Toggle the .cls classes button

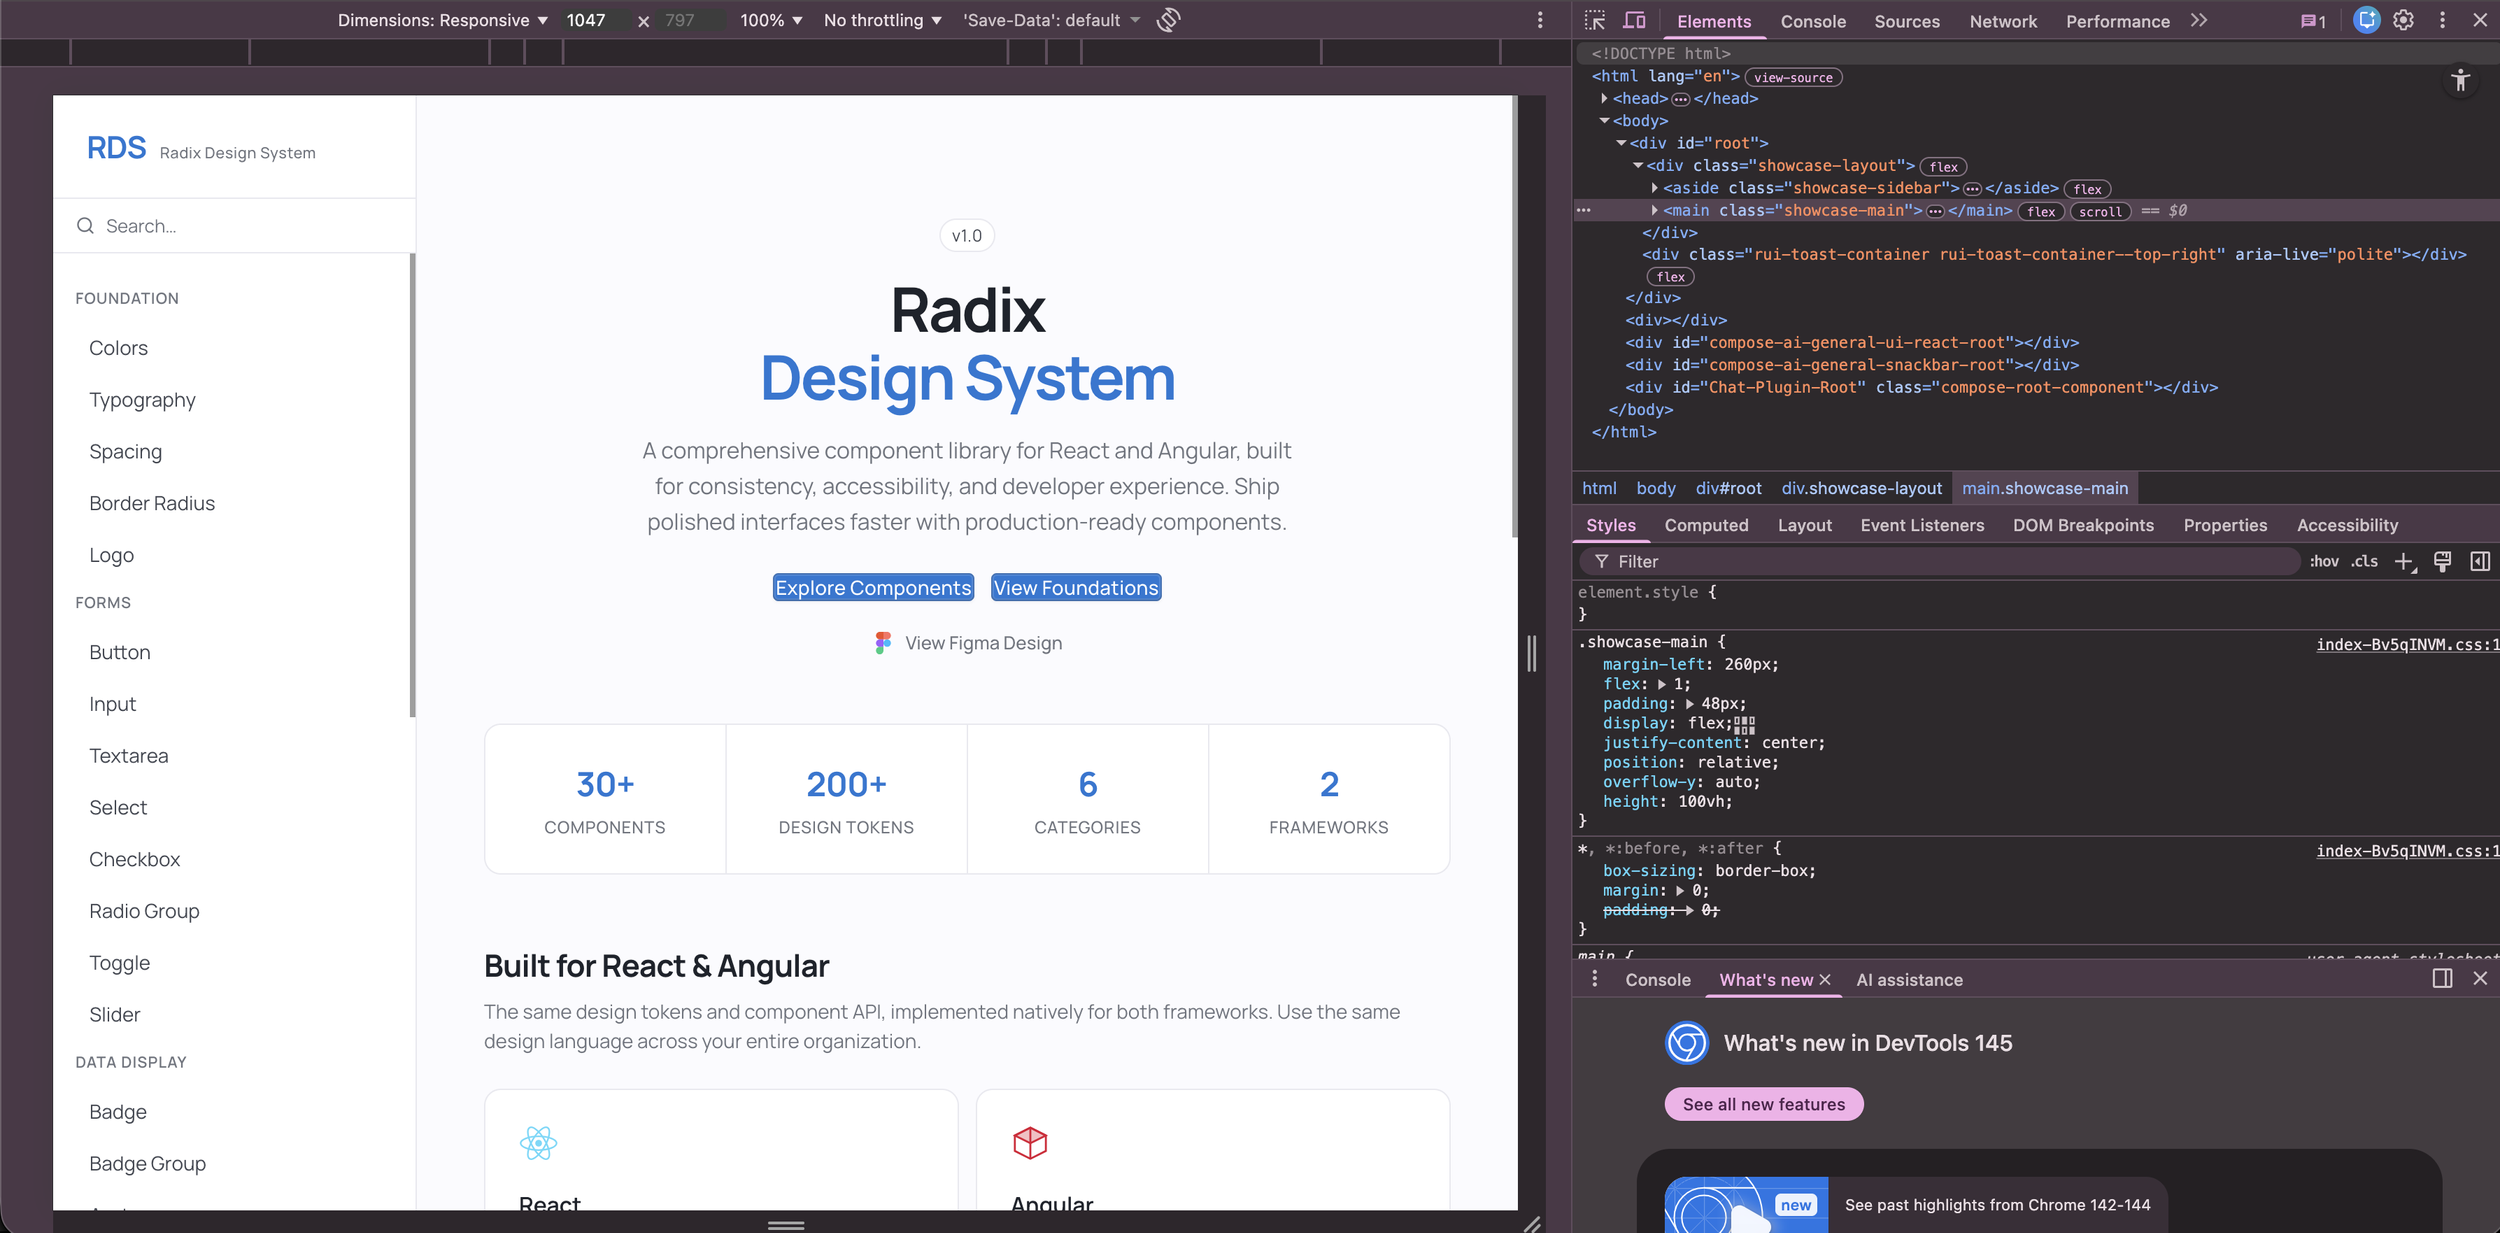[2365, 562]
